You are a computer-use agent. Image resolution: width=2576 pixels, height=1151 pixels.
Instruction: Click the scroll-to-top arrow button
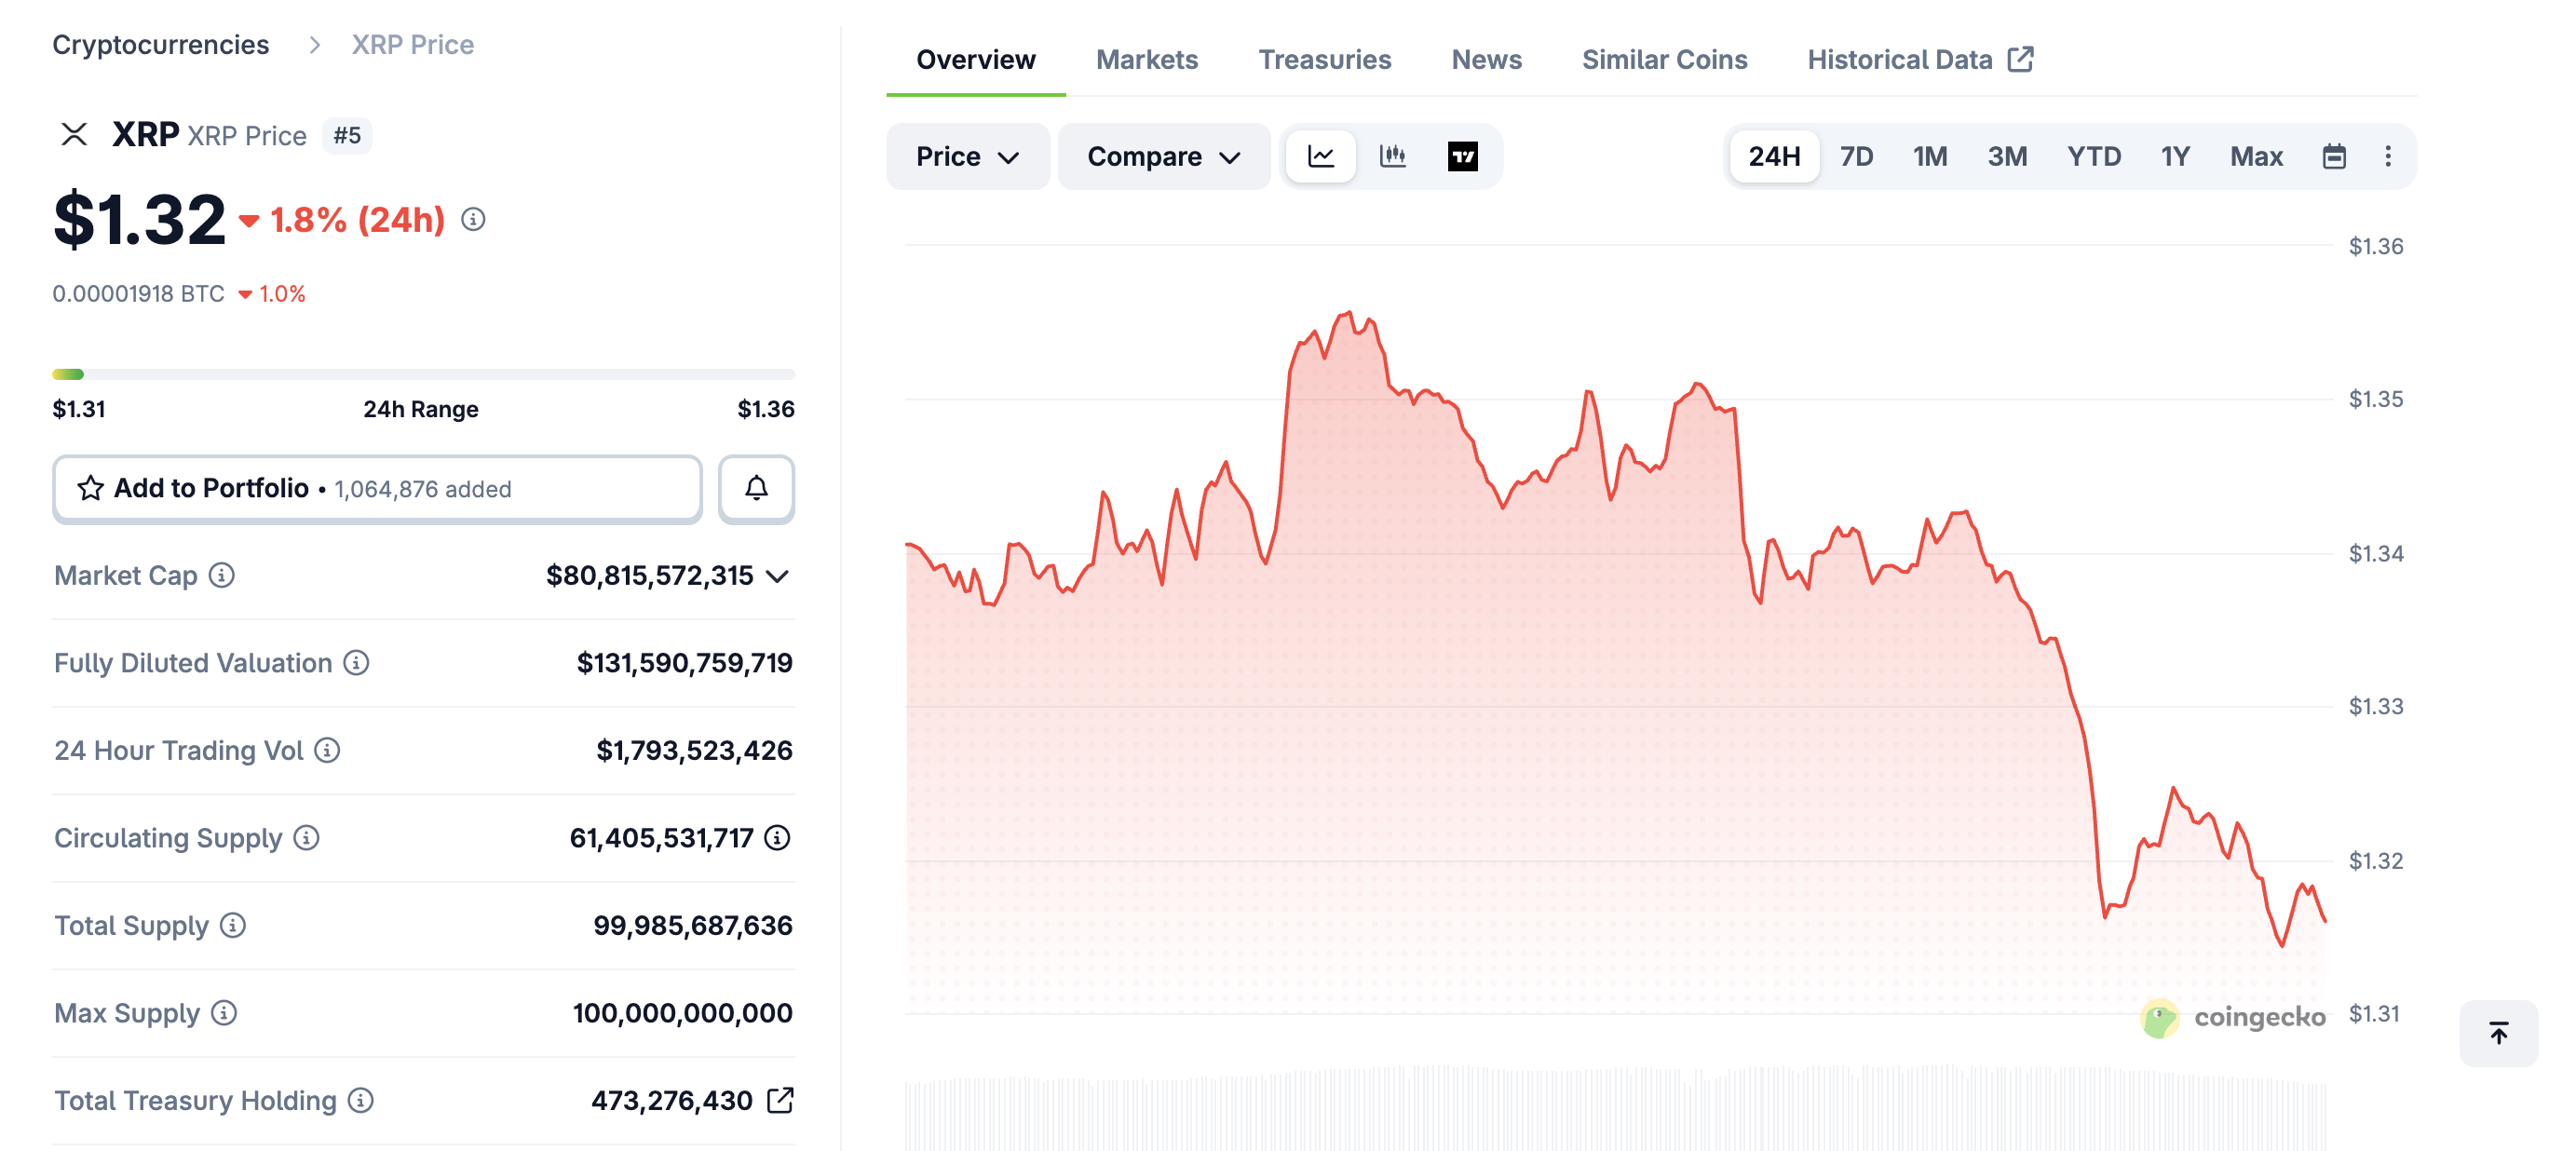pos(2497,1034)
